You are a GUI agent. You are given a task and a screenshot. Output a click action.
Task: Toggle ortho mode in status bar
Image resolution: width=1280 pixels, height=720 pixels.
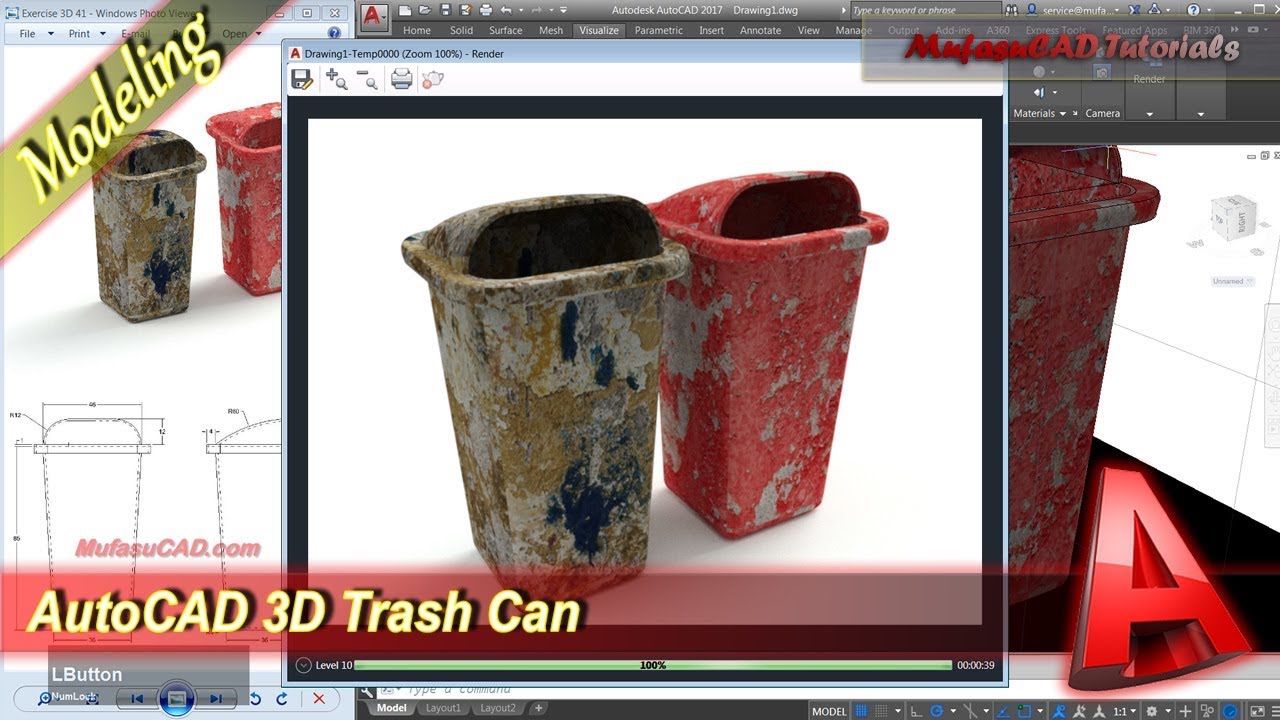(x=917, y=711)
